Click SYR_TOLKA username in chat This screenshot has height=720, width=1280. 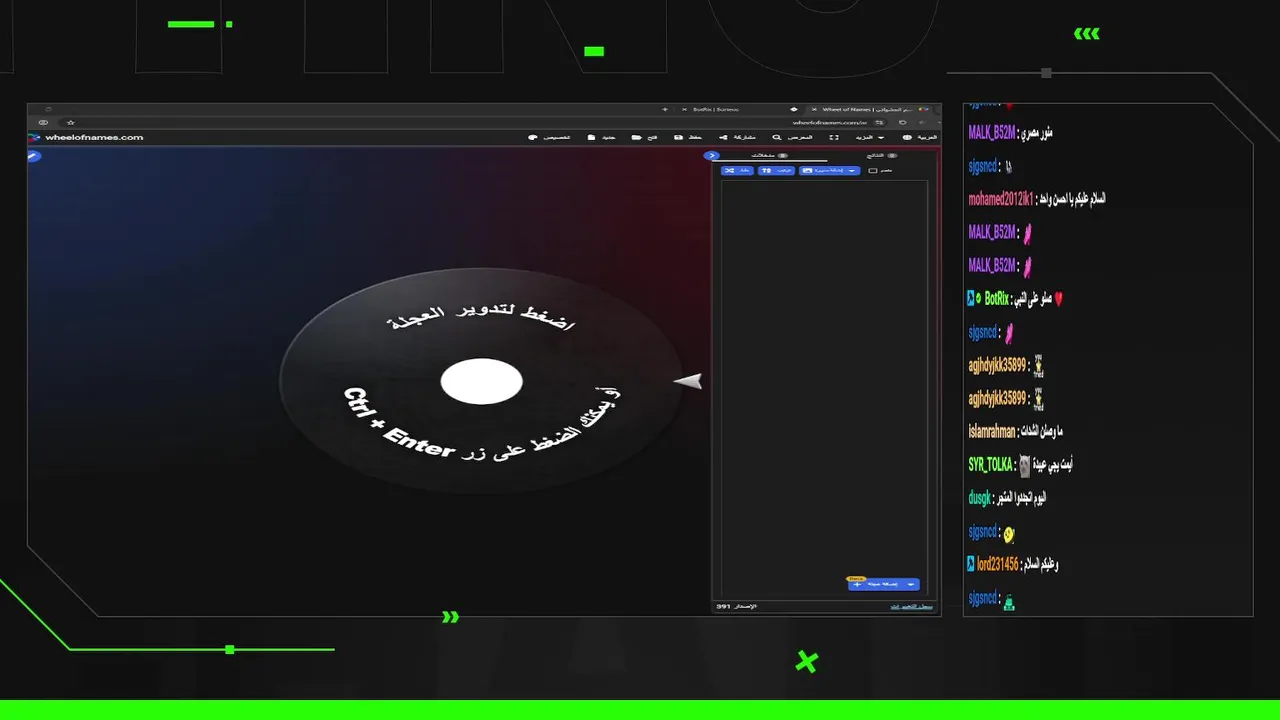point(991,465)
